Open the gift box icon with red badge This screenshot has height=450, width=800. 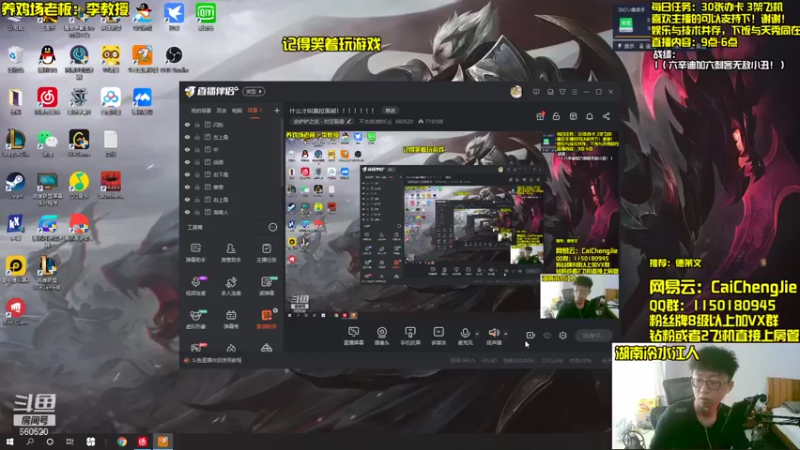click(x=540, y=116)
